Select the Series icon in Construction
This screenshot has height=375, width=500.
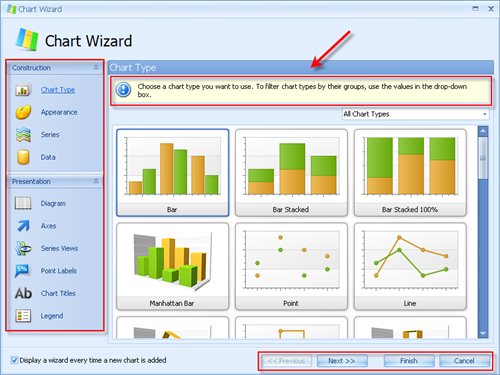tap(23, 135)
